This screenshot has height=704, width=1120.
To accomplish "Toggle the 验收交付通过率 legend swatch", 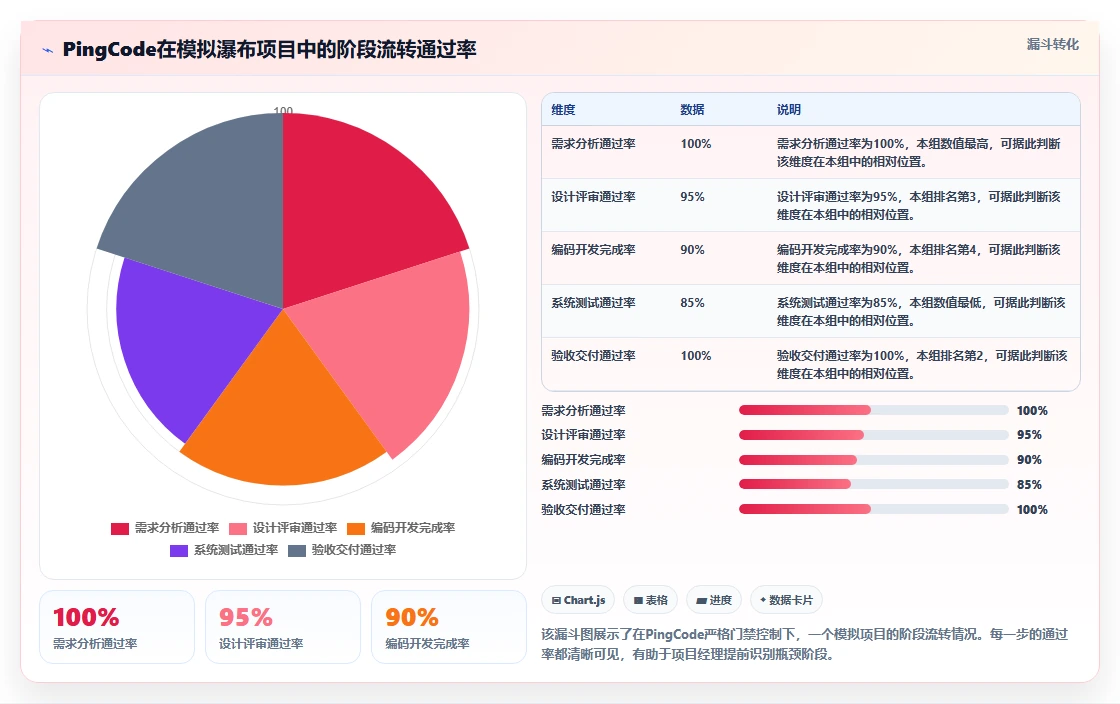I will [x=296, y=550].
